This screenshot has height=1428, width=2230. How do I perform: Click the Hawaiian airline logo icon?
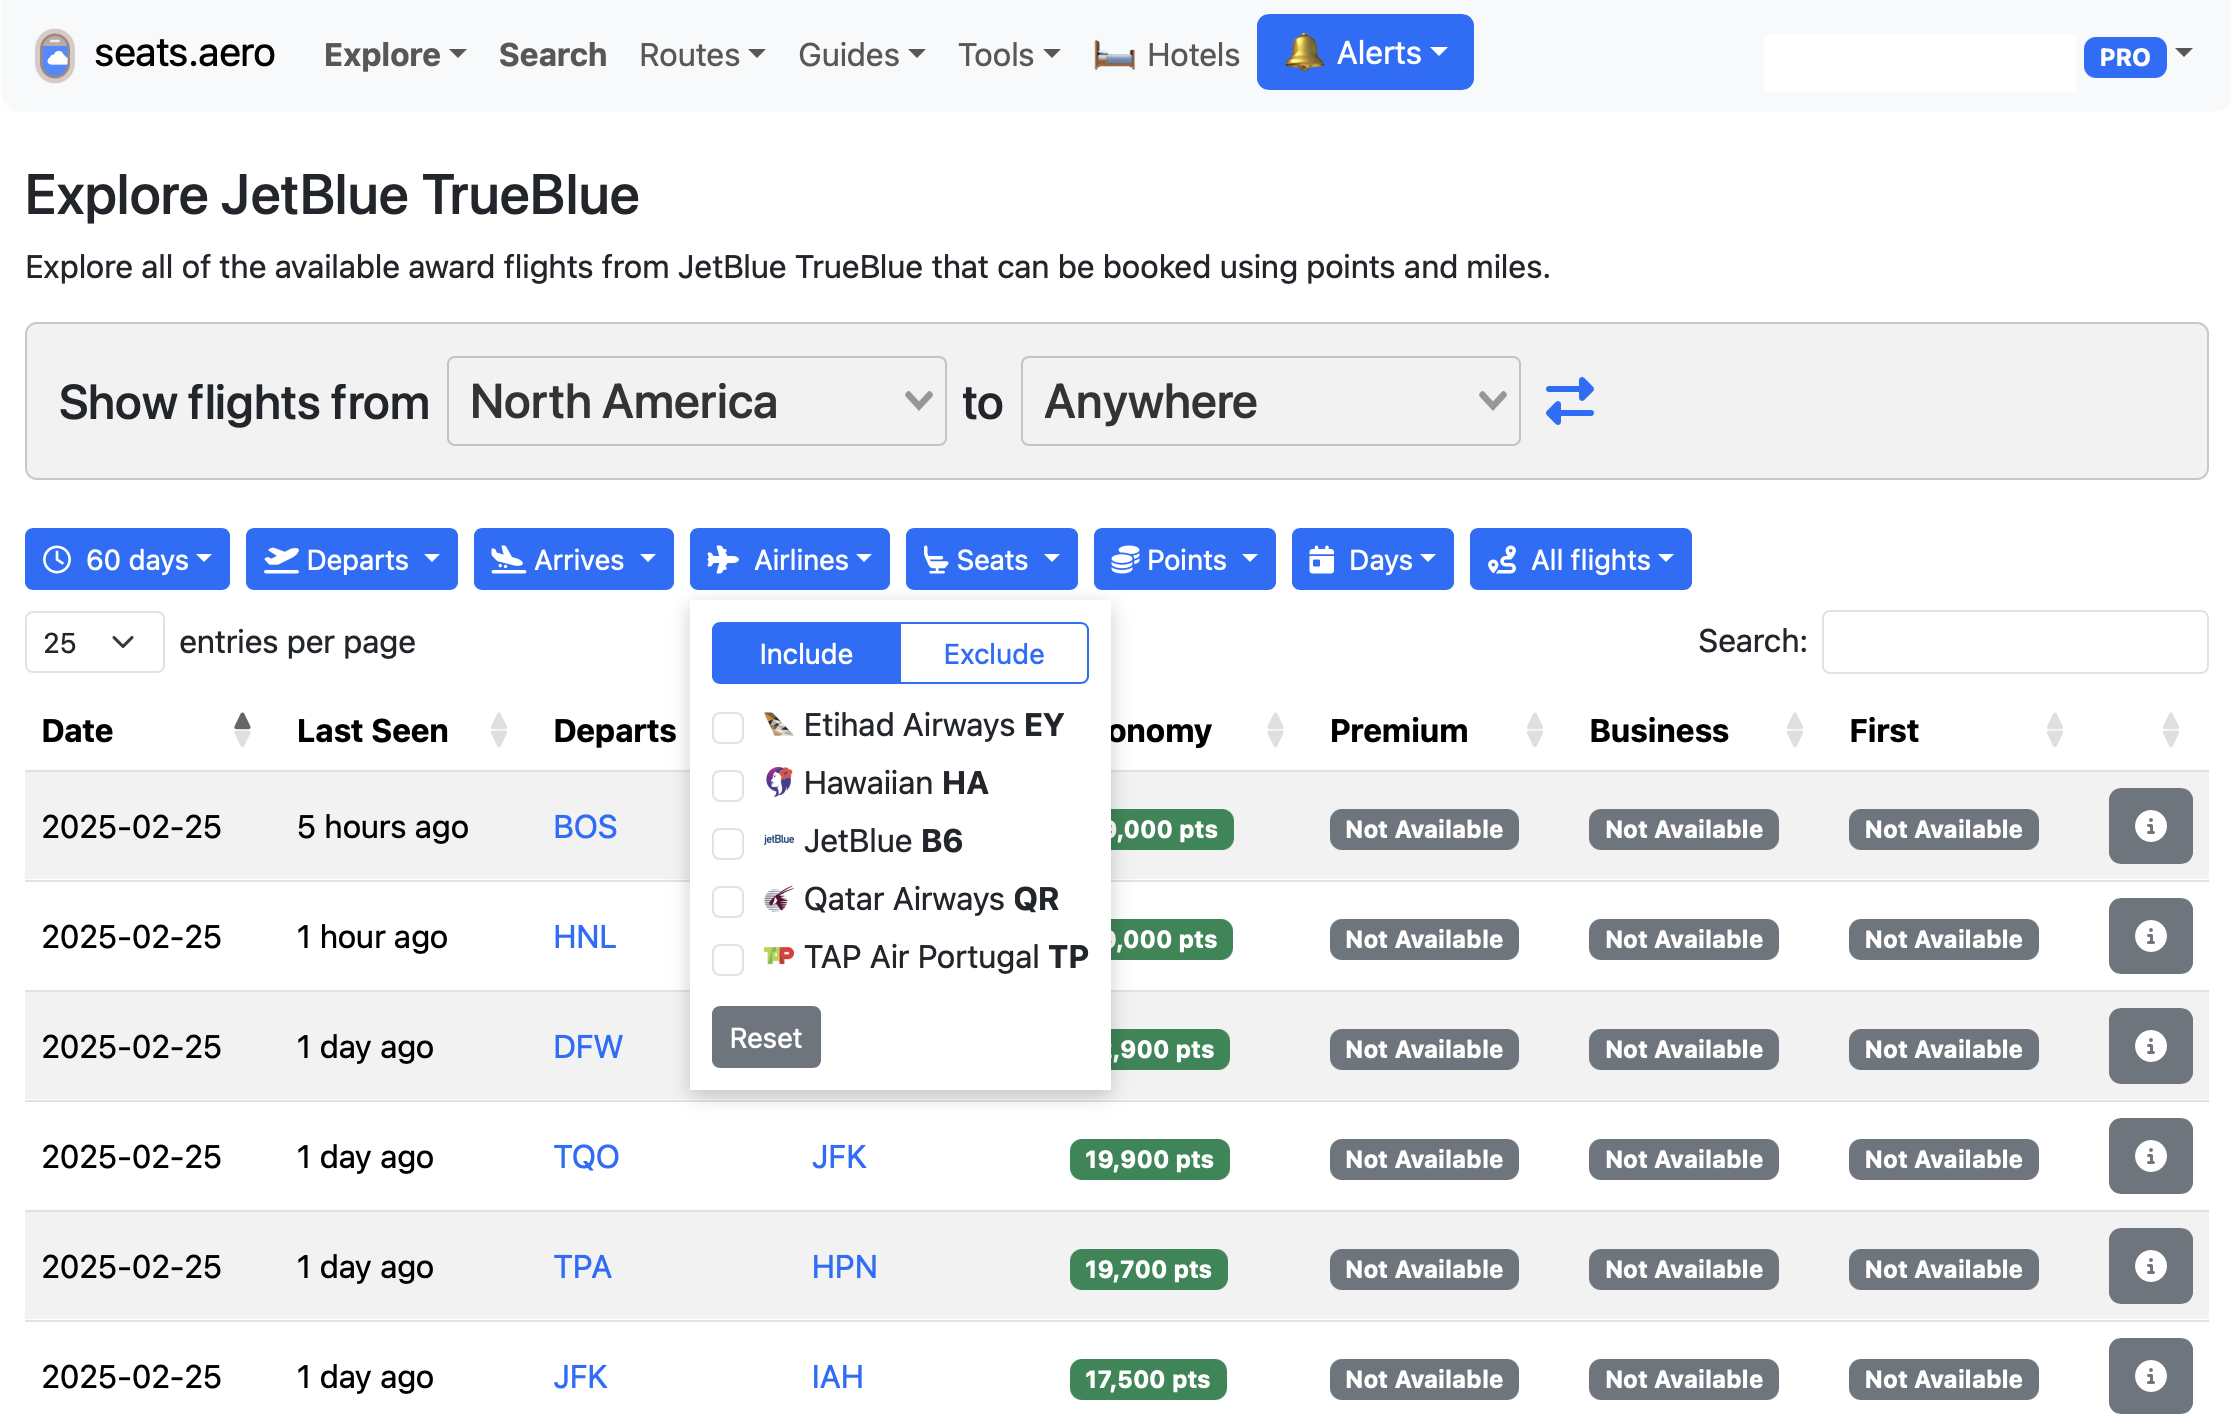(x=778, y=782)
